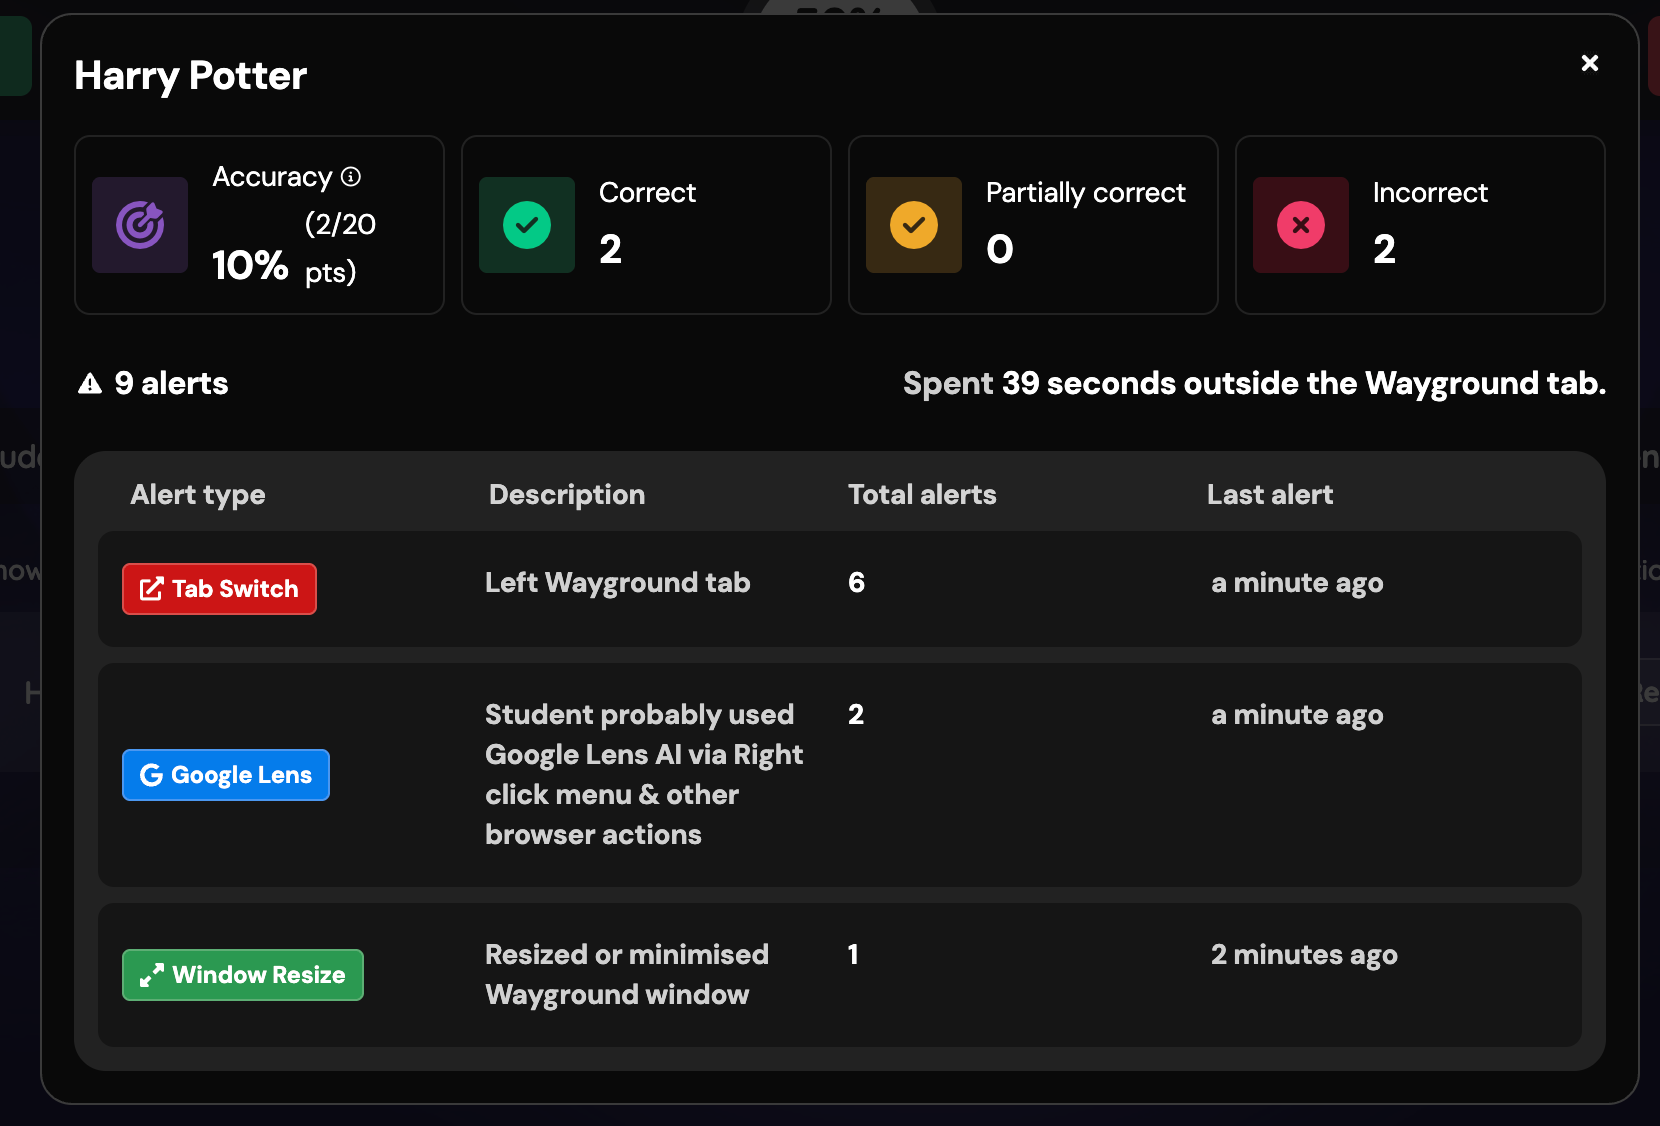Close the Harry Potter report dialog

[1590, 63]
